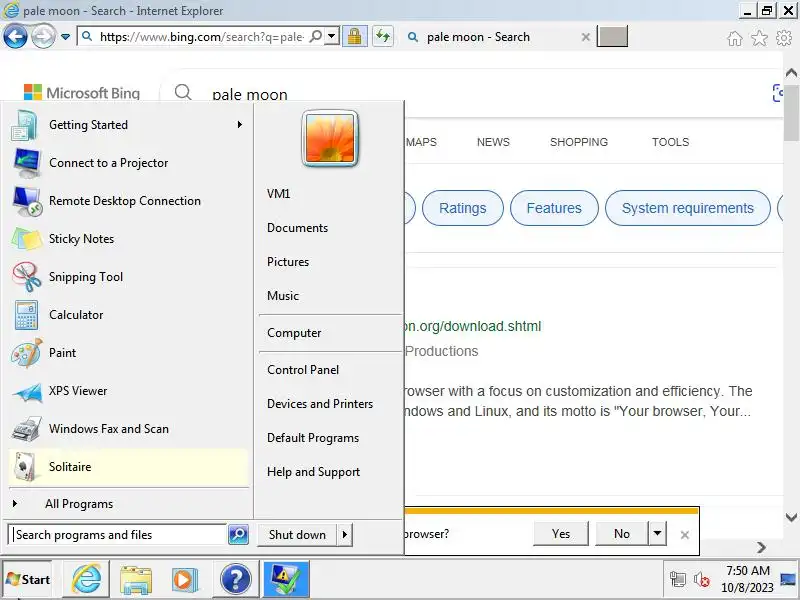Launch Windows Media Player from taskbar
The image size is (800, 600).
184,579
